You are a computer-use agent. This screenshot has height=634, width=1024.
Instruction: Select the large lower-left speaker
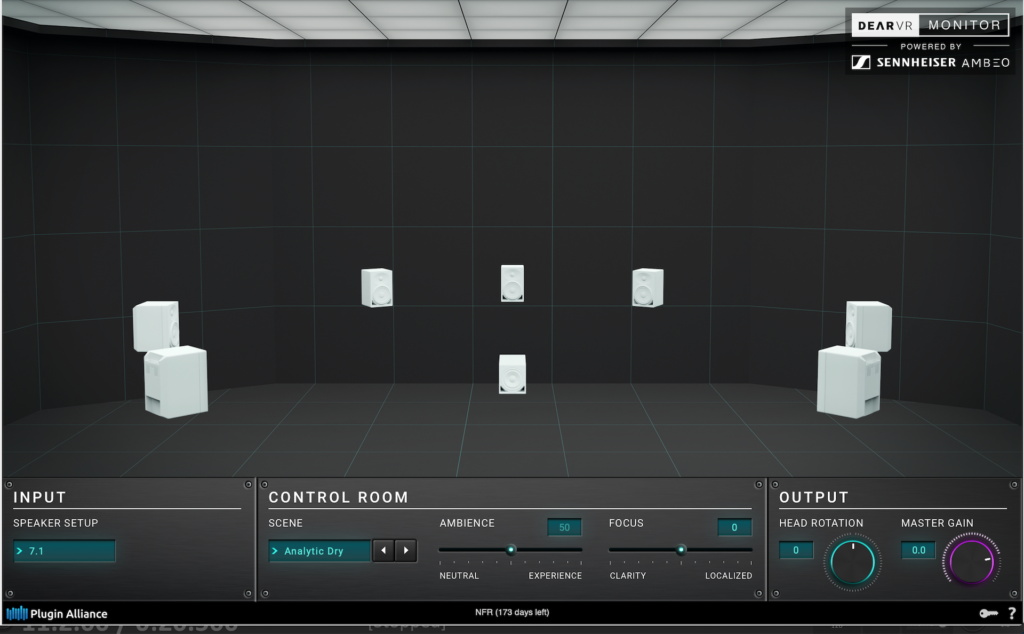point(176,381)
